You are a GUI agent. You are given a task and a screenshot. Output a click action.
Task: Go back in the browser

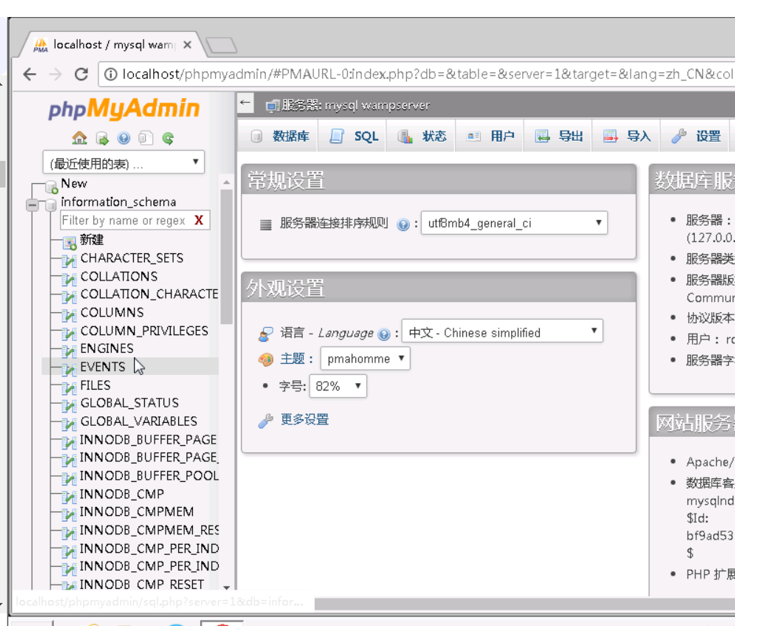29,74
